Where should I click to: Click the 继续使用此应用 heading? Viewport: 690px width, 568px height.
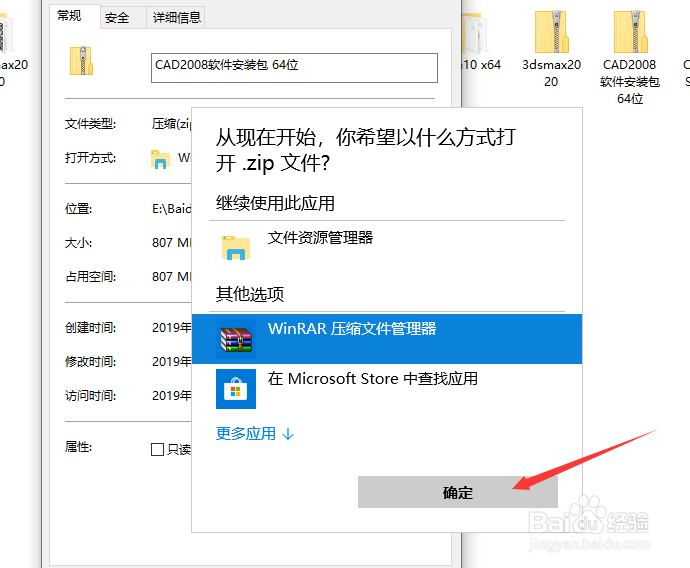(x=275, y=203)
